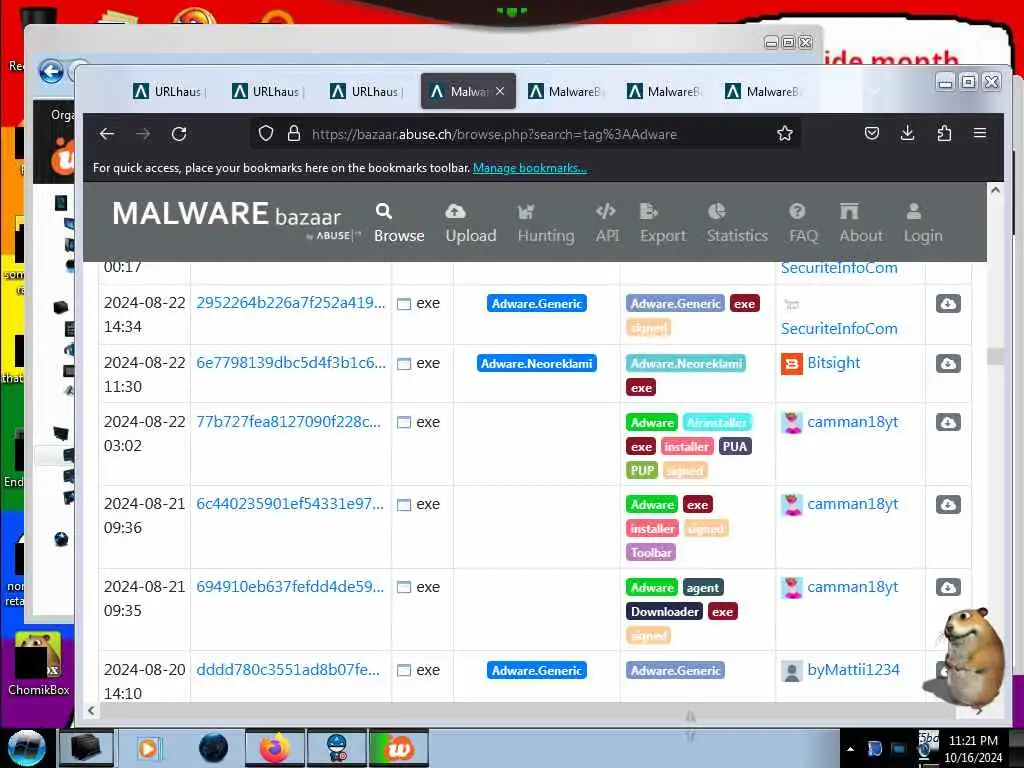1024x768 pixels.
Task: Open SecuriteInfoCom reporter link in 14:34 row
Action: (x=839, y=328)
